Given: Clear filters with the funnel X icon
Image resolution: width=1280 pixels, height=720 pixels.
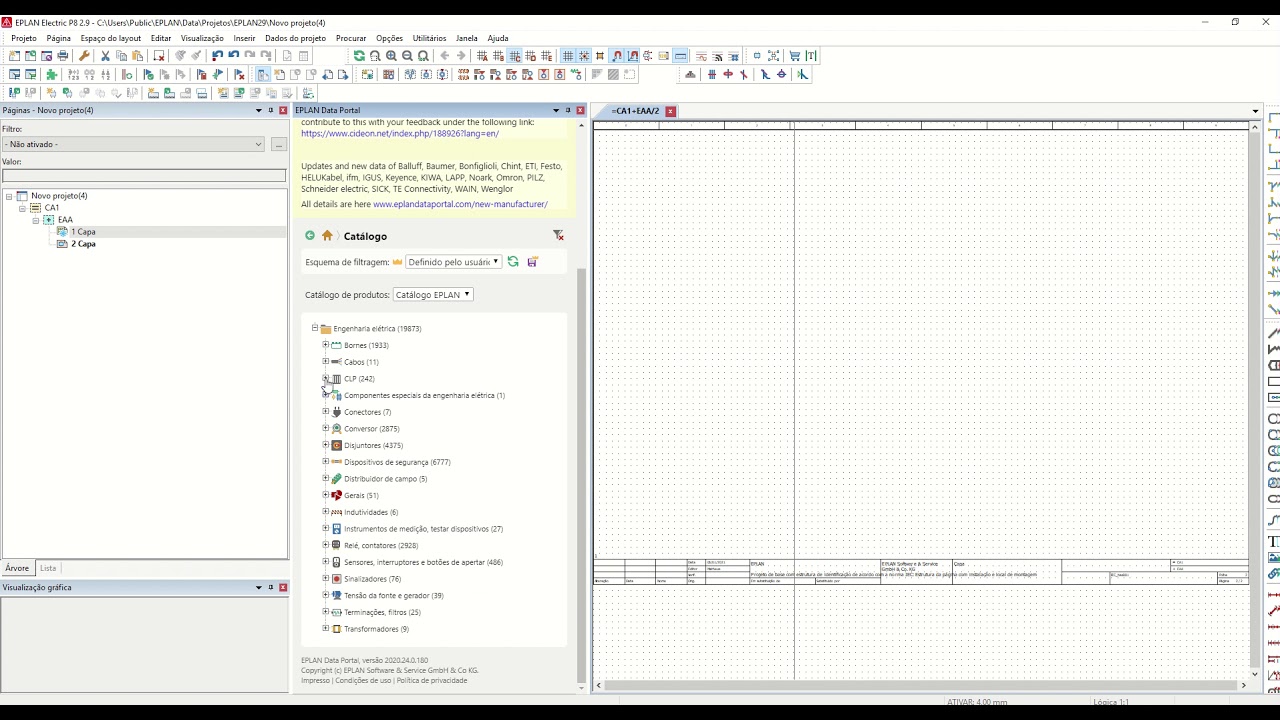Looking at the screenshot, I should tap(559, 236).
